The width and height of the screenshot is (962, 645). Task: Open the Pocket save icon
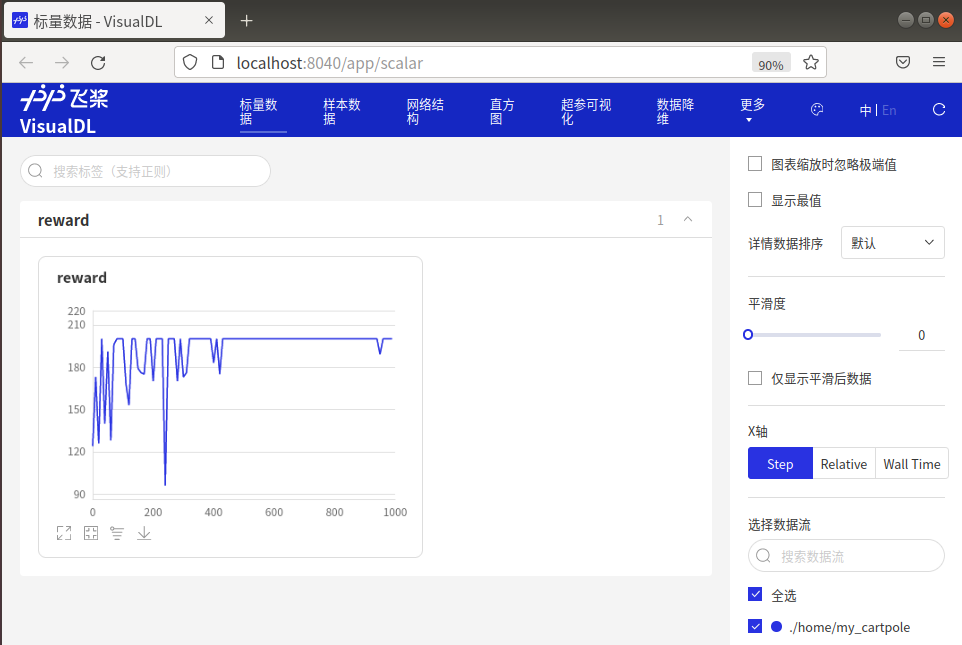click(x=902, y=62)
